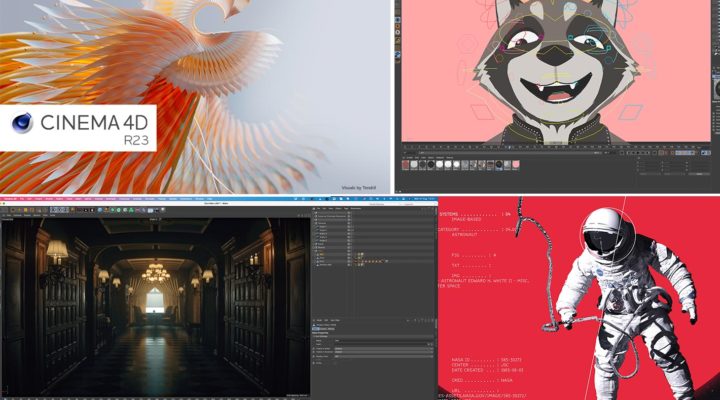The width and height of the screenshot is (720, 400).
Task: Open the Object Manager Tags menu
Action: pos(346,208)
